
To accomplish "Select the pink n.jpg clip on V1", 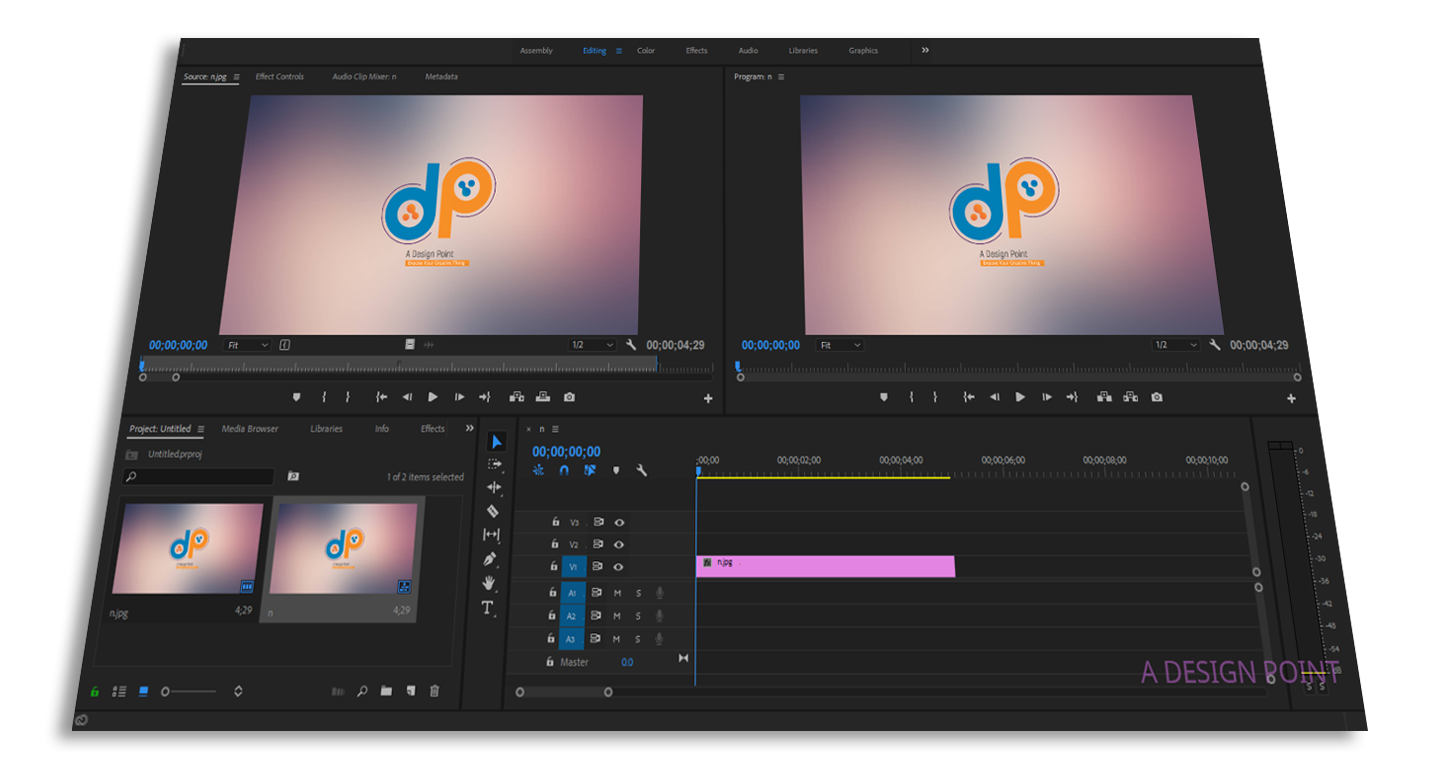I will click(825, 566).
